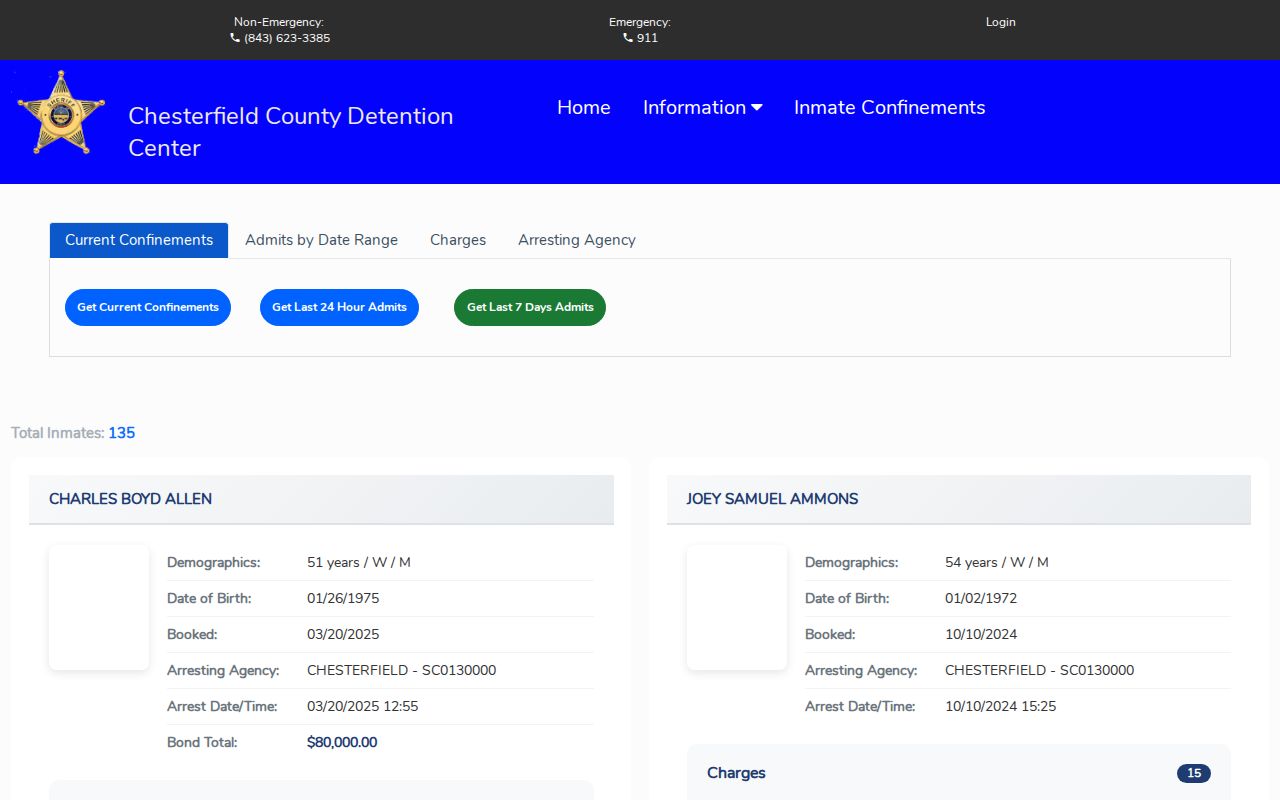
Task: Click Chesterfield County Detention Center title
Action: pos(291,132)
